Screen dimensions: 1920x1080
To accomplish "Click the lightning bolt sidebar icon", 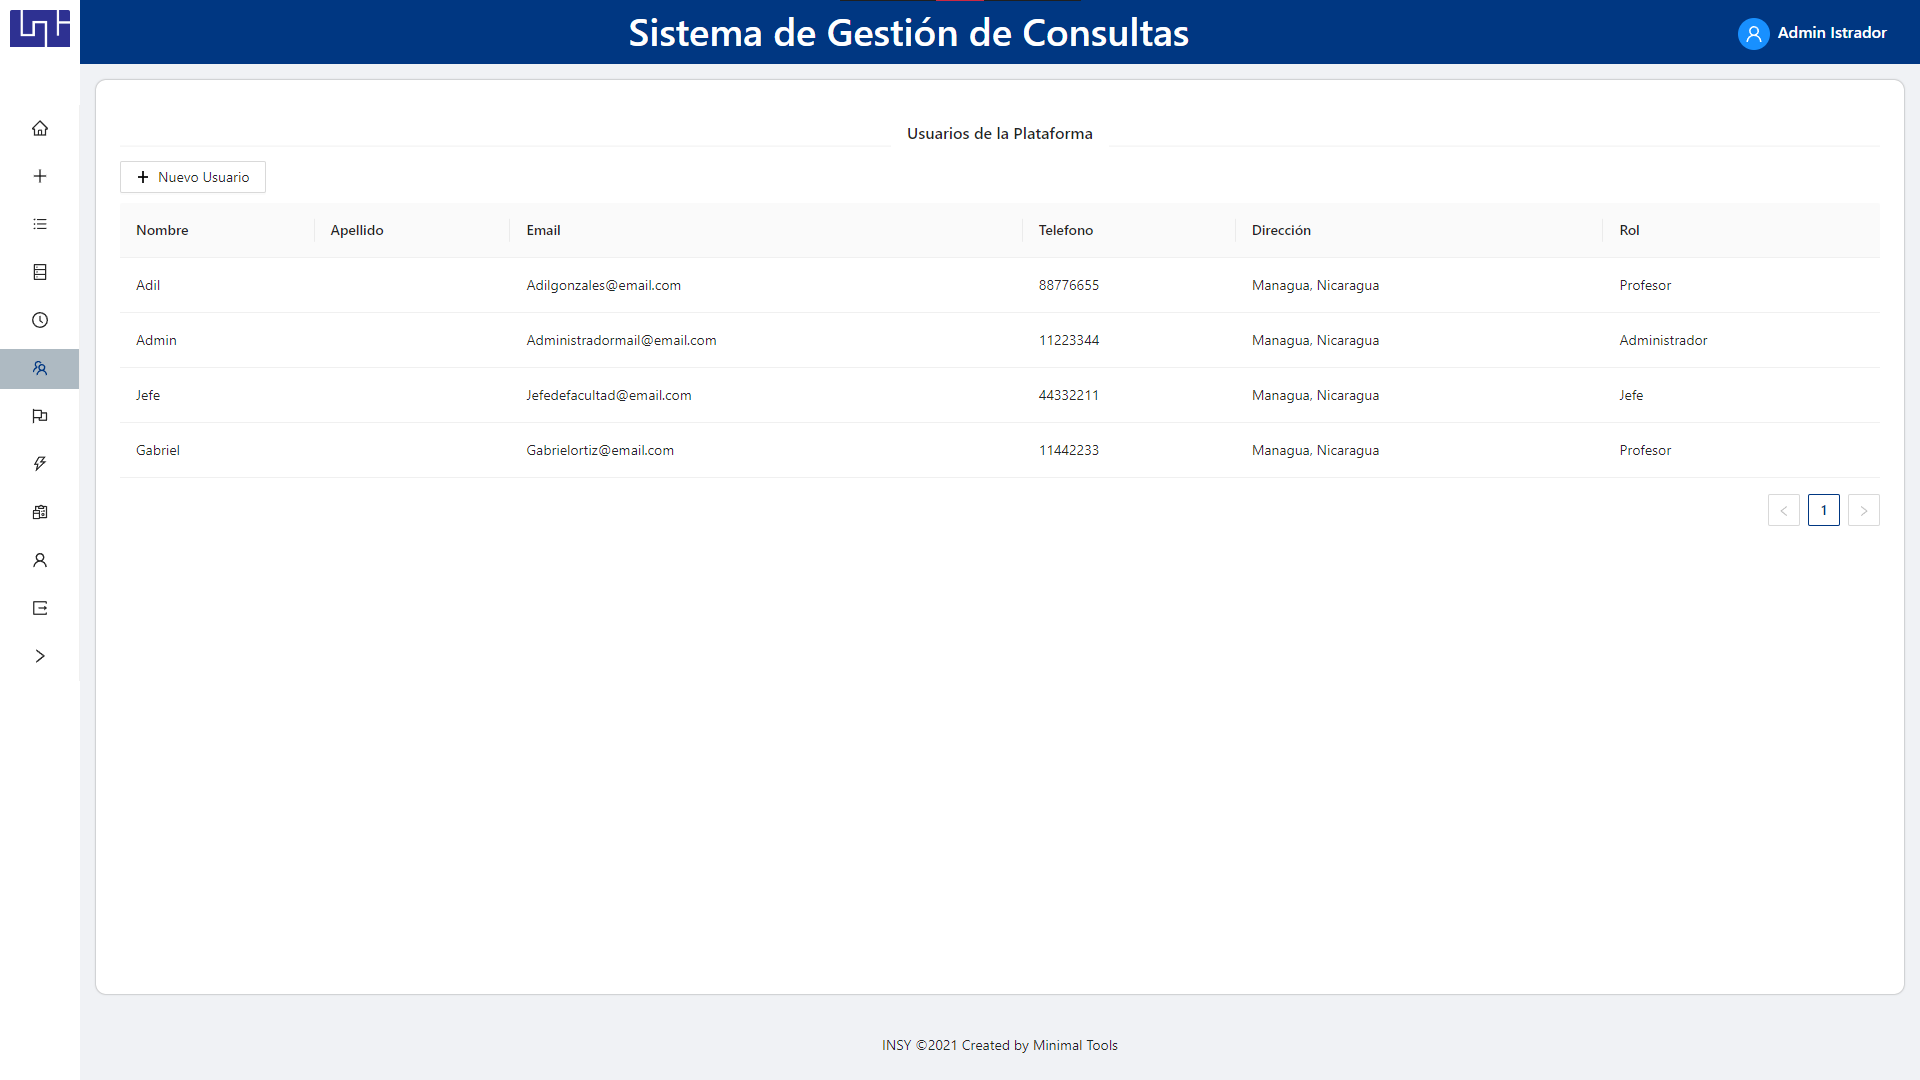I will (x=40, y=464).
